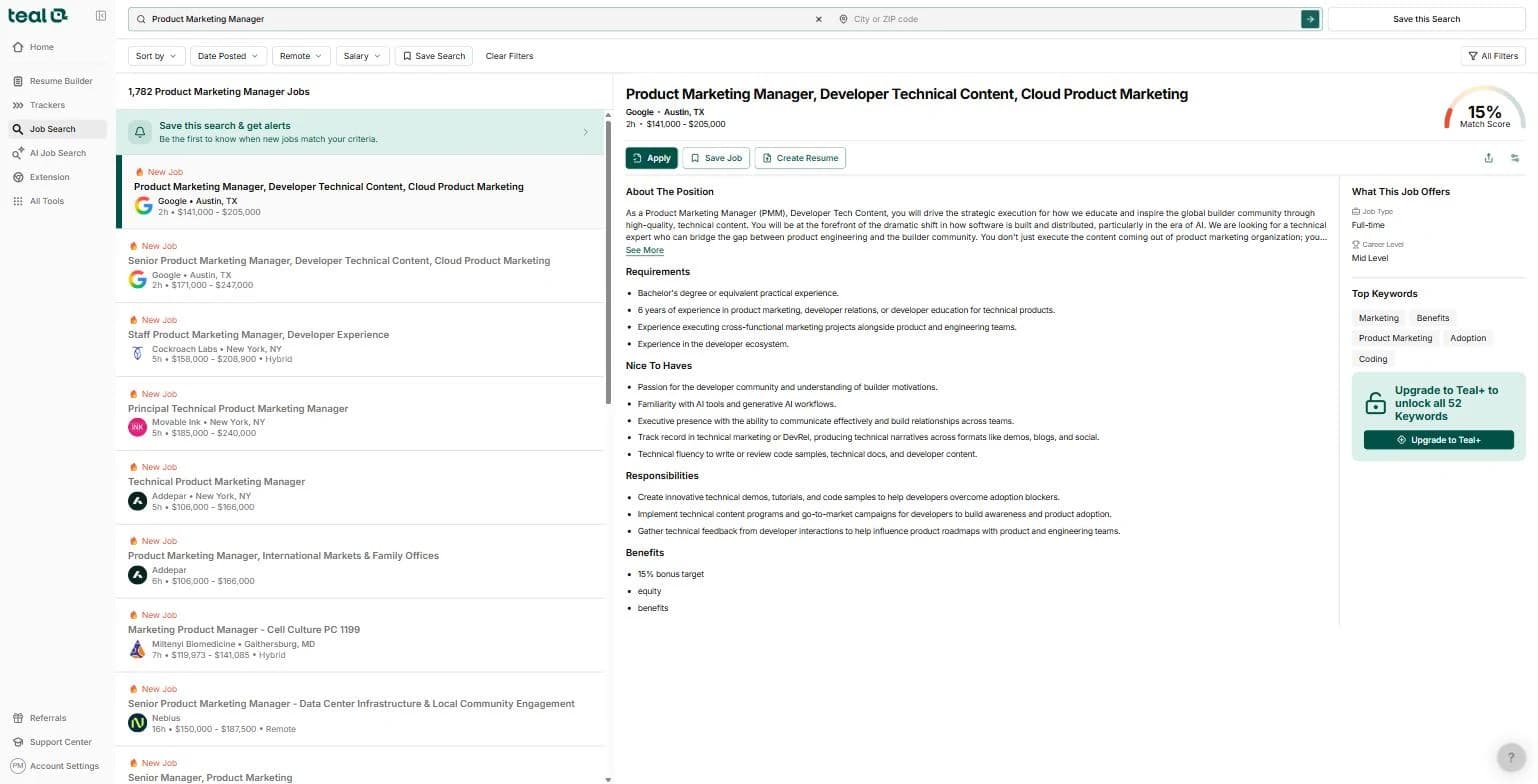Click the bell icon in alerts banner
1538x784 pixels.
(140, 132)
